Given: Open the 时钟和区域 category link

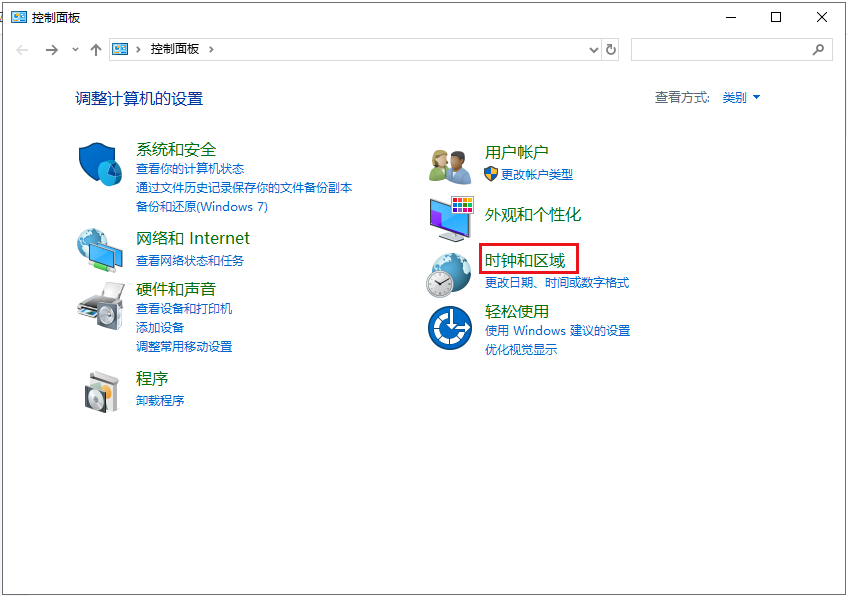Looking at the screenshot, I should tap(525, 261).
